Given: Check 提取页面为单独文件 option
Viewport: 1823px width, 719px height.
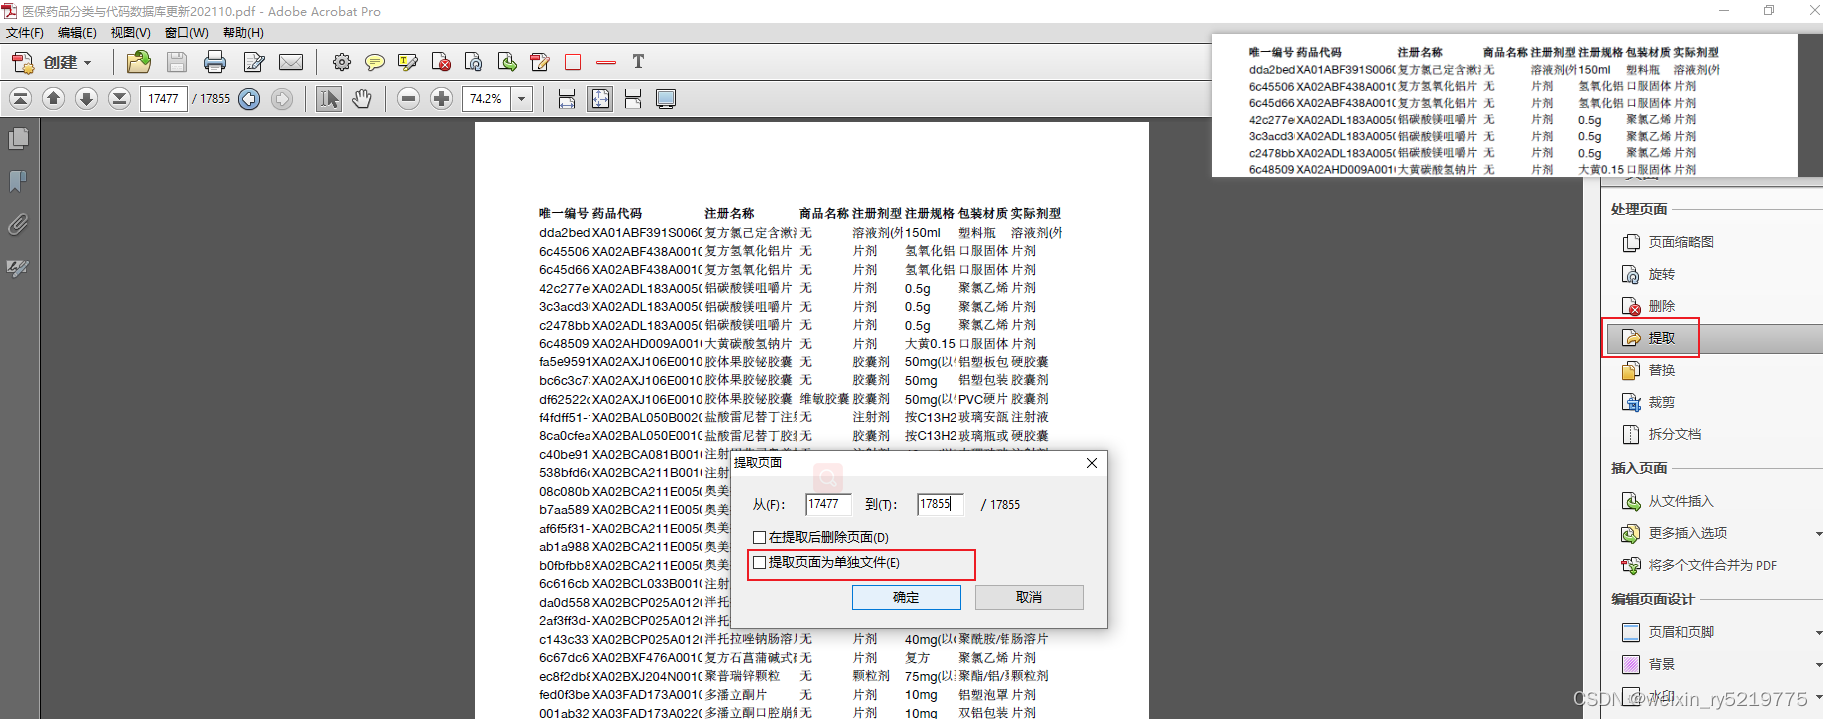Looking at the screenshot, I should point(760,562).
